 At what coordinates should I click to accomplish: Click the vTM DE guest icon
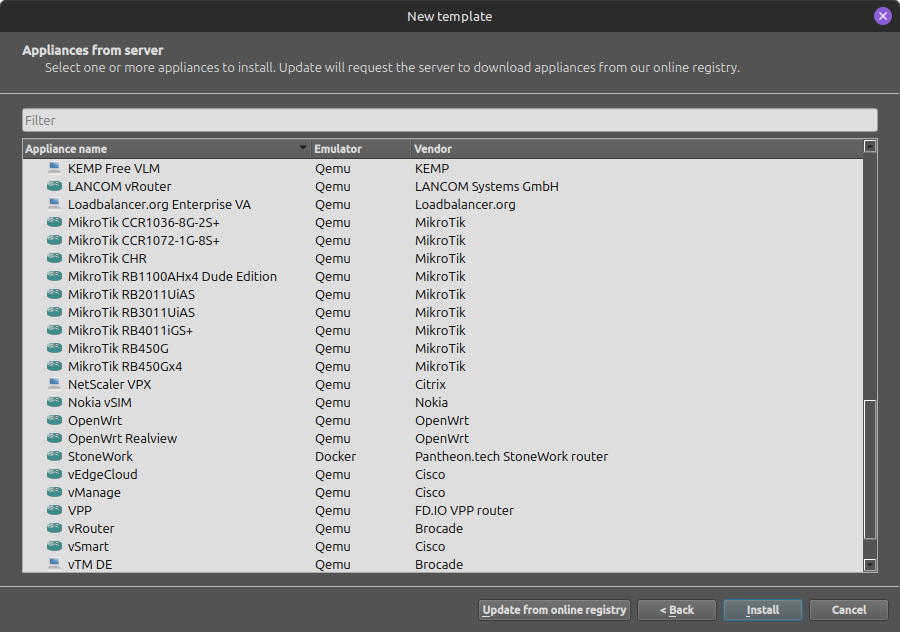(55, 564)
